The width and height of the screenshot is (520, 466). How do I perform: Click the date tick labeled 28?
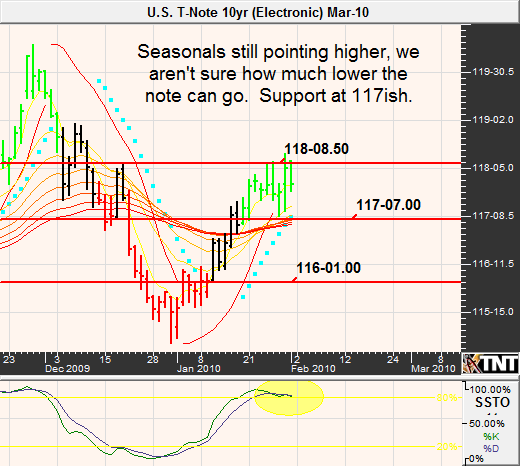coord(153,359)
